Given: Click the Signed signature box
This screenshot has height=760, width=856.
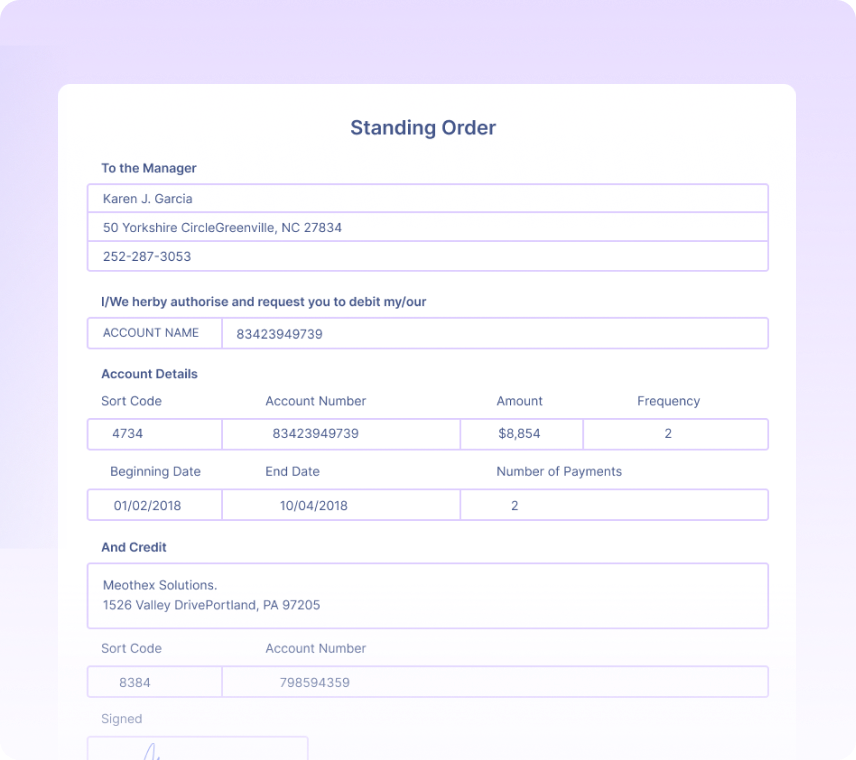Looking at the screenshot, I should [197, 748].
